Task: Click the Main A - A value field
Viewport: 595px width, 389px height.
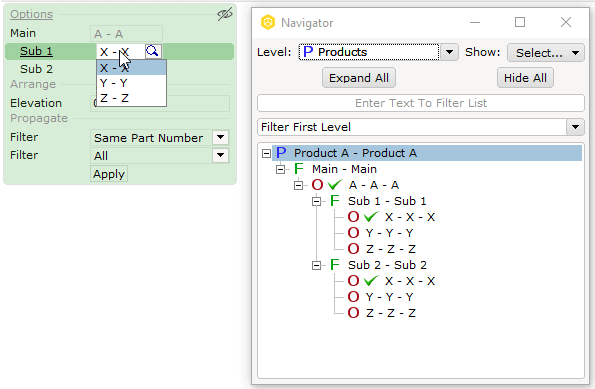Action: point(126,34)
